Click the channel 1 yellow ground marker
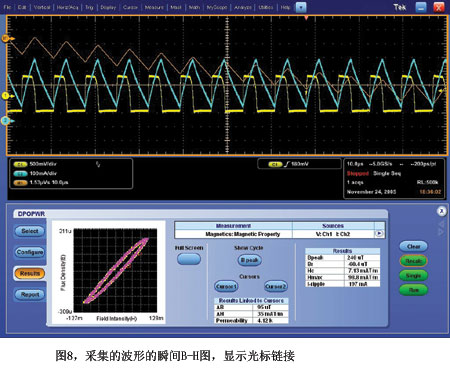Screen dimensions: 450x368 pos(6,96)
